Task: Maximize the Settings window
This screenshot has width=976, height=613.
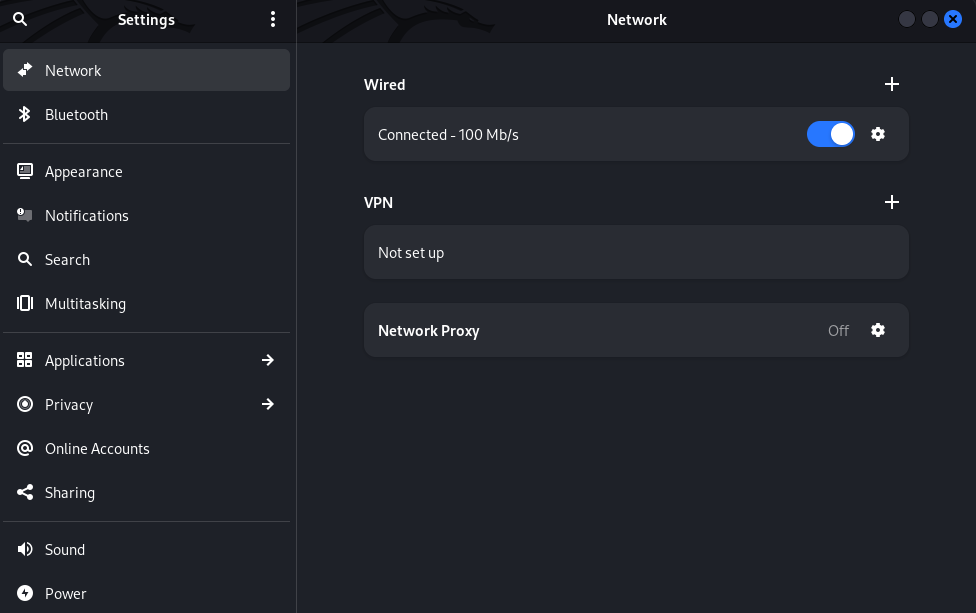Action: tap(929, 19)
